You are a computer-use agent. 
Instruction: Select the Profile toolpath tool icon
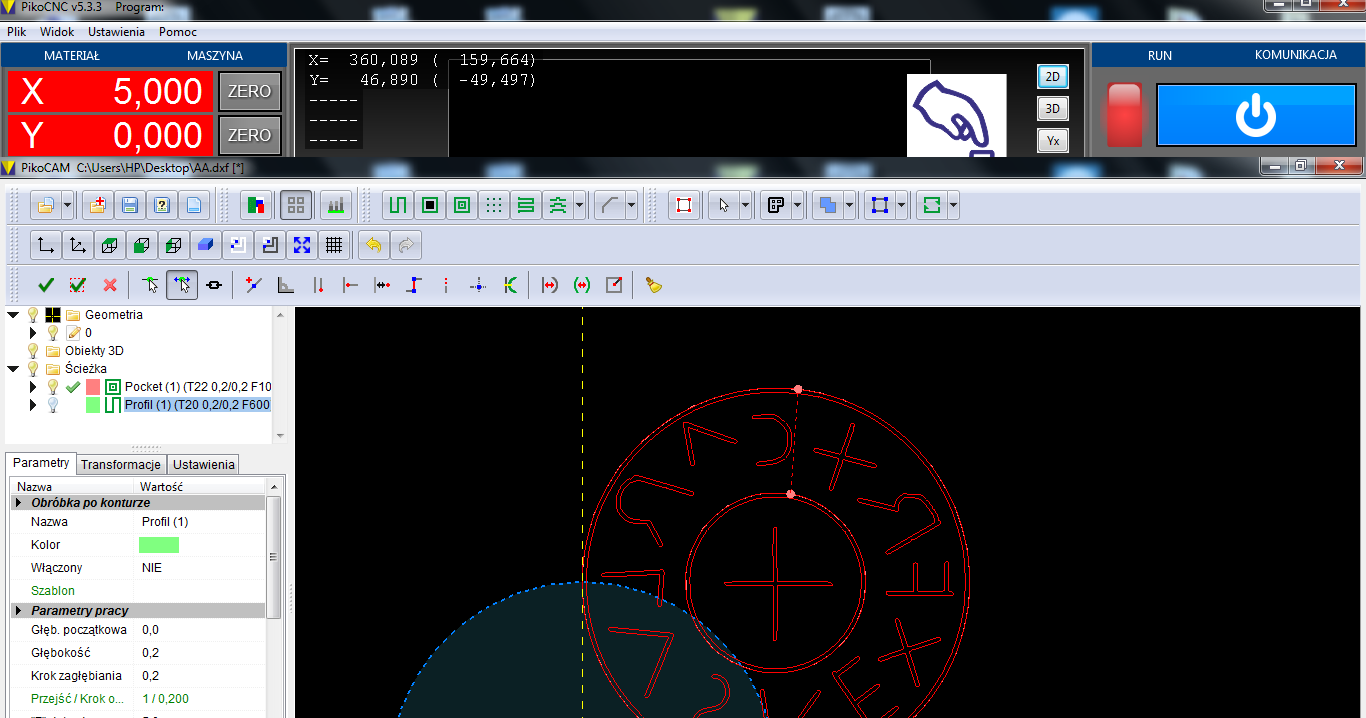(x=398, y=206)
